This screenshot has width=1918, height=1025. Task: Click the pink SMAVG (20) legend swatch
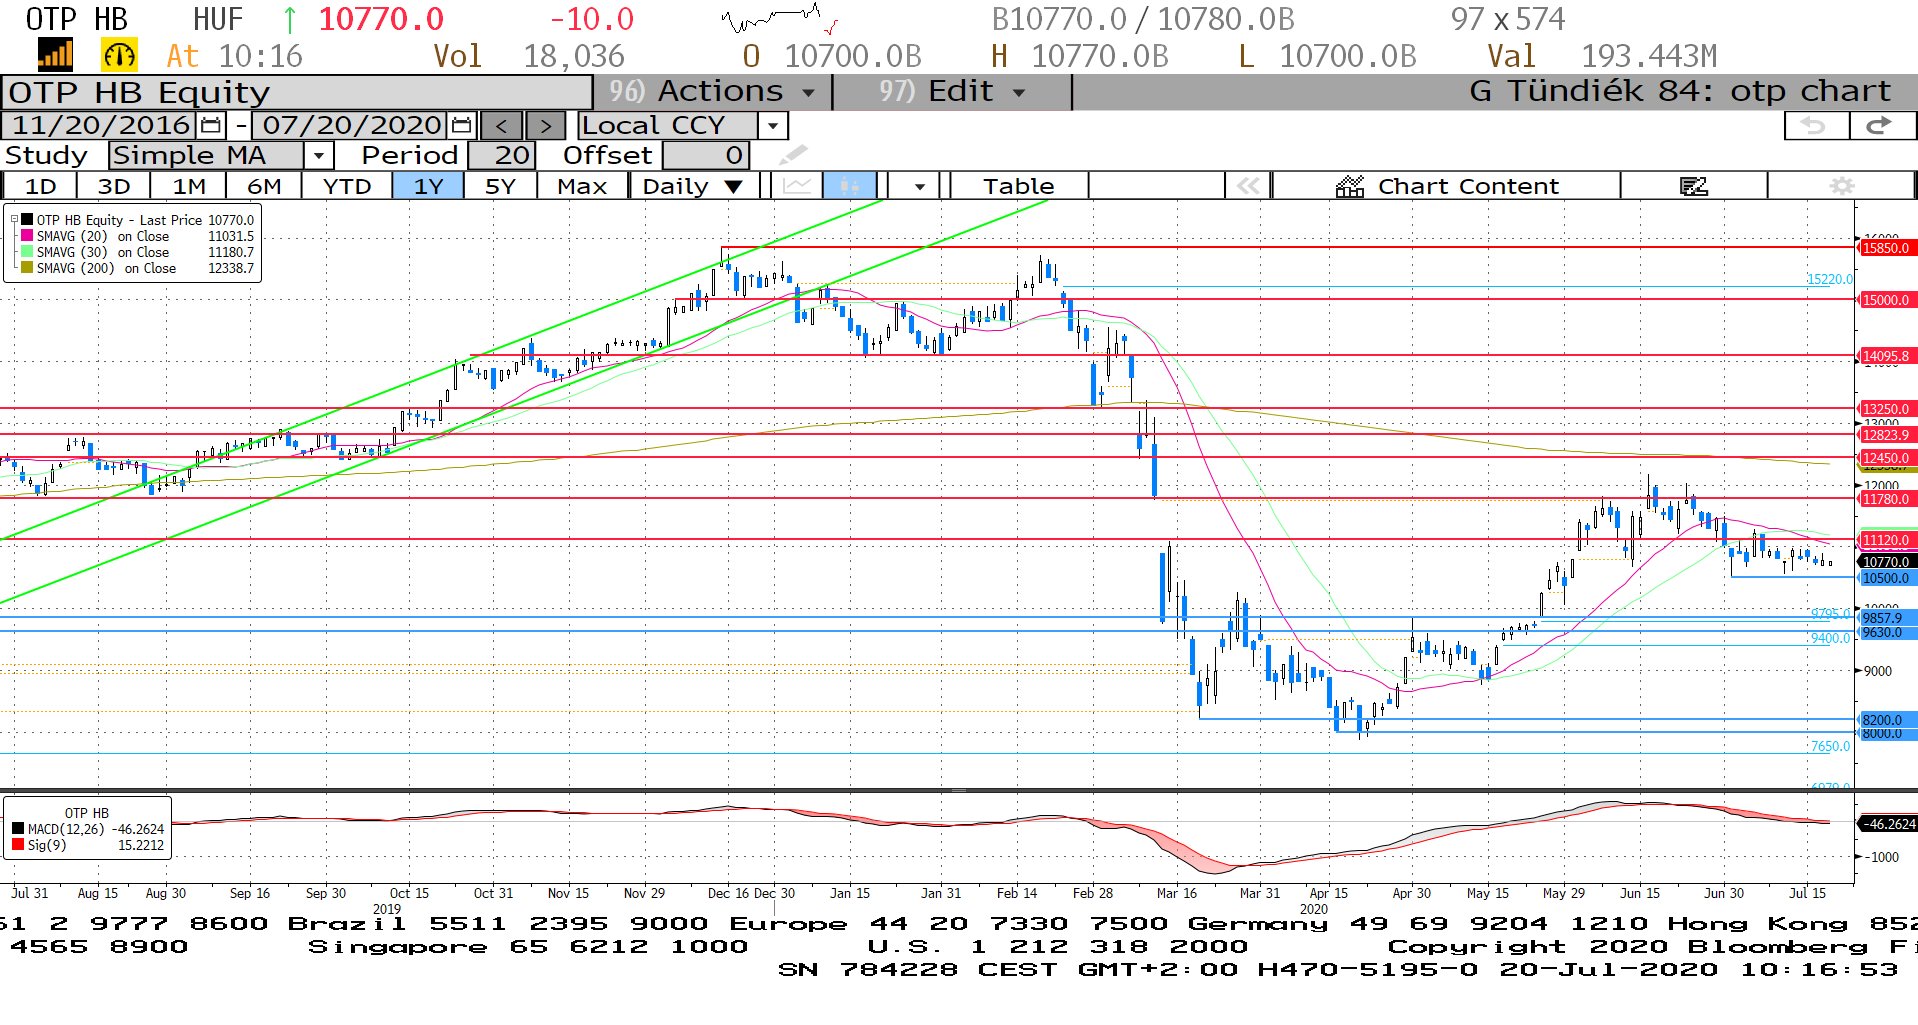point(27,236)
